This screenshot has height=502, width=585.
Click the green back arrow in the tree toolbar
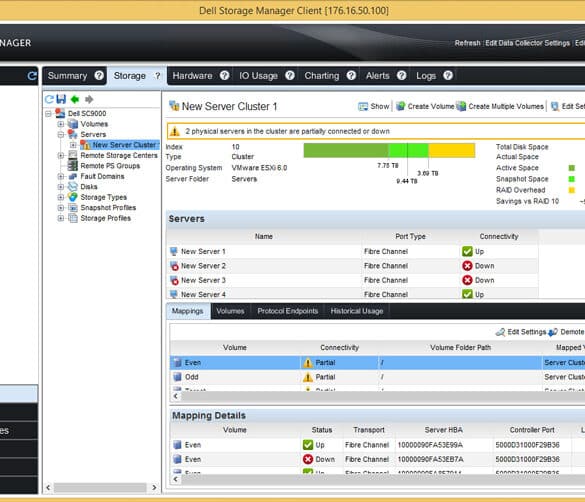(75, 99)
